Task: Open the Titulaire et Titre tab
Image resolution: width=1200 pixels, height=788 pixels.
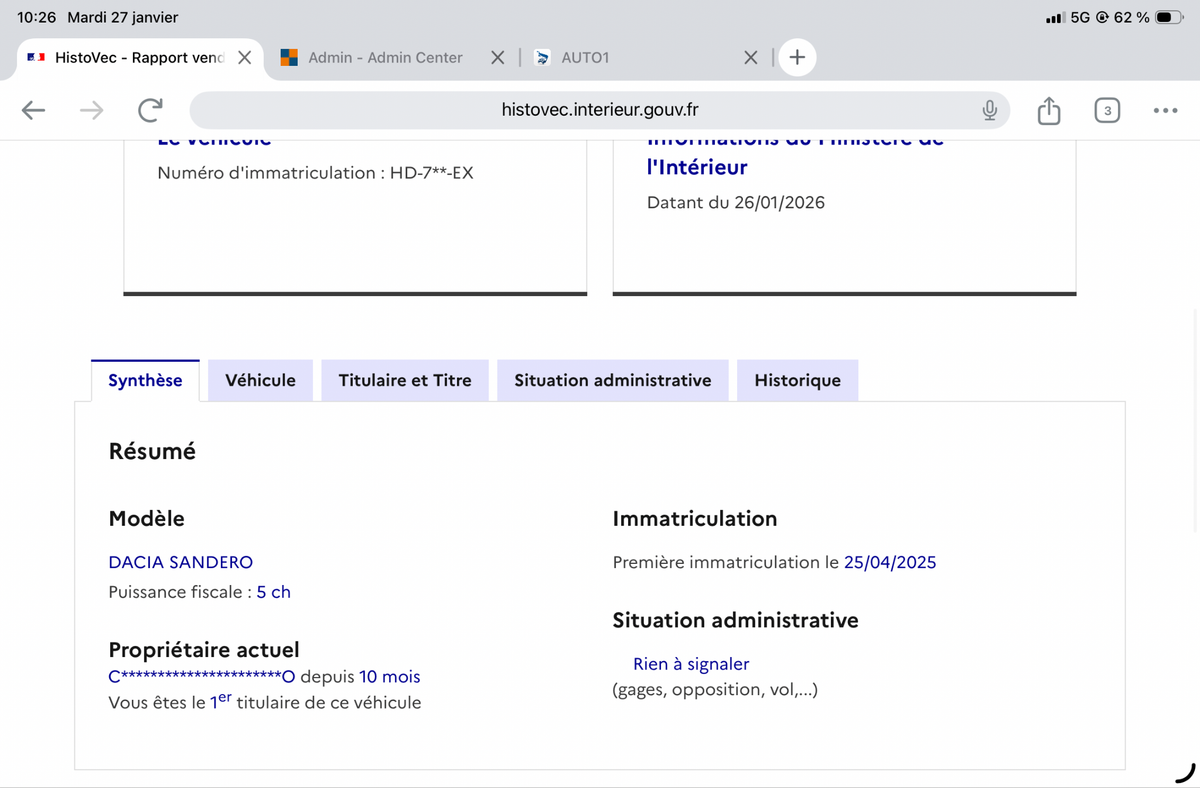Action: (404, 380)
